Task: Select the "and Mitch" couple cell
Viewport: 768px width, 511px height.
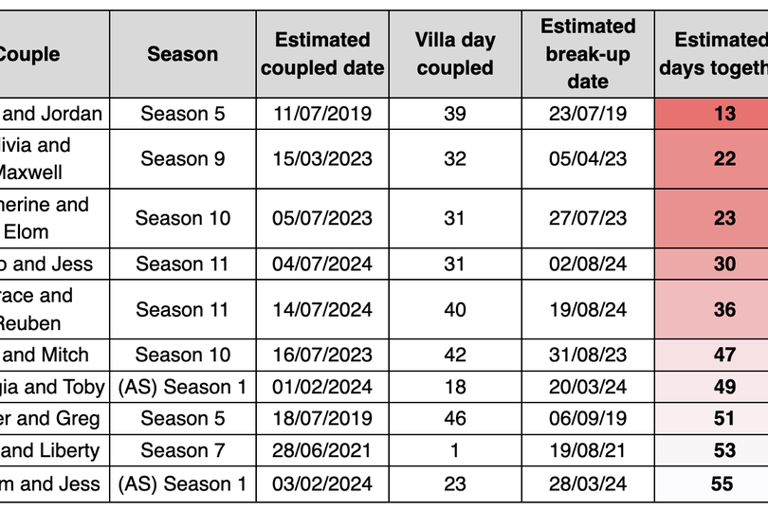Action: 50,354
